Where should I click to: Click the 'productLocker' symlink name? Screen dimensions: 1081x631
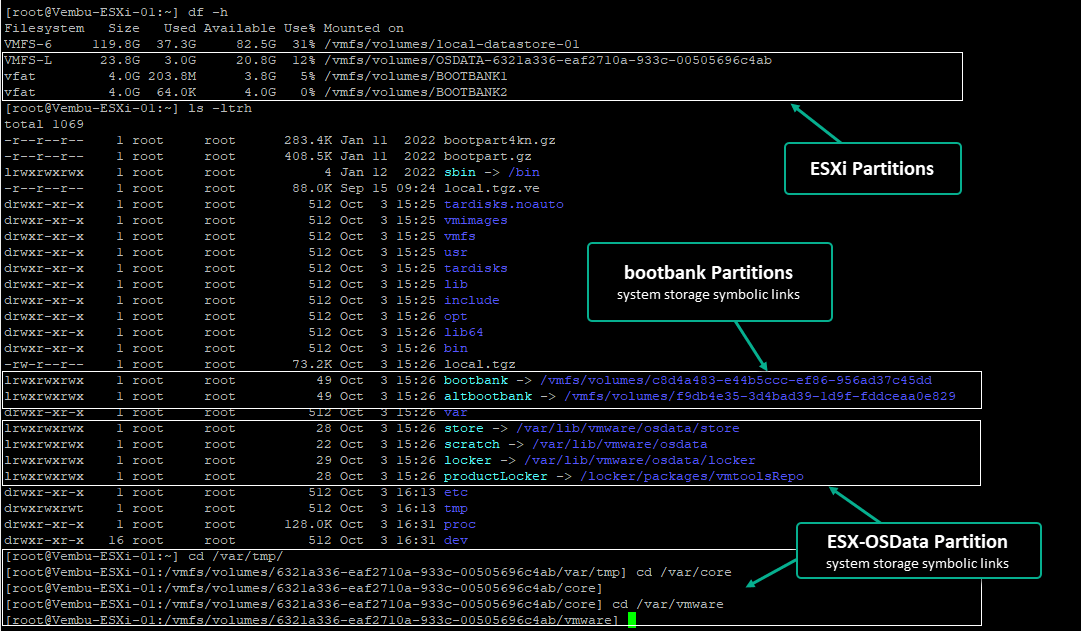(496, 476)
